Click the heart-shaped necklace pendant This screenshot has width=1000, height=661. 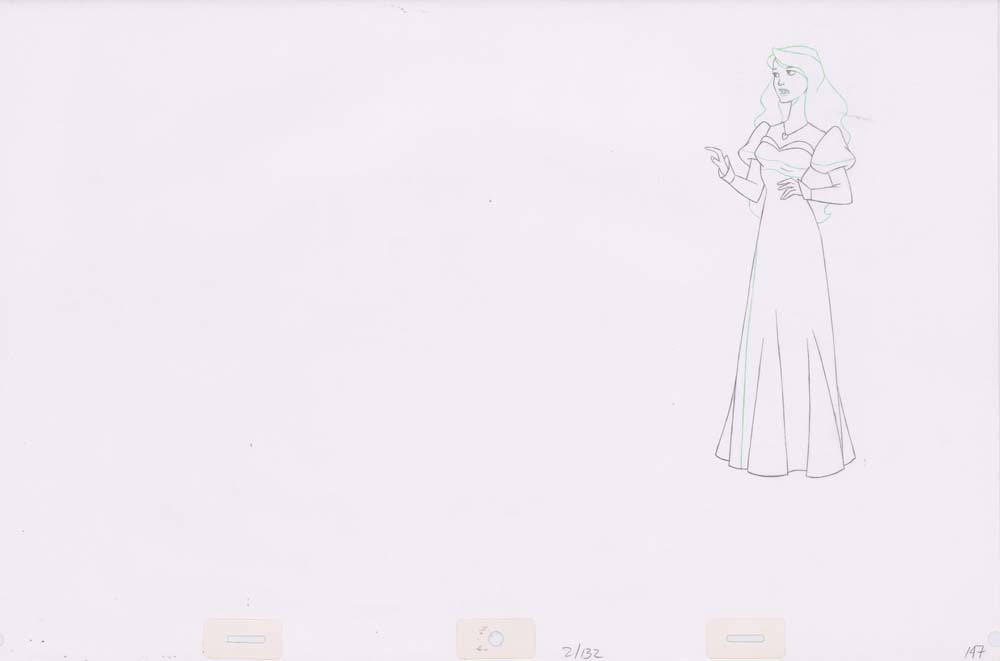[x=786, y=135]
